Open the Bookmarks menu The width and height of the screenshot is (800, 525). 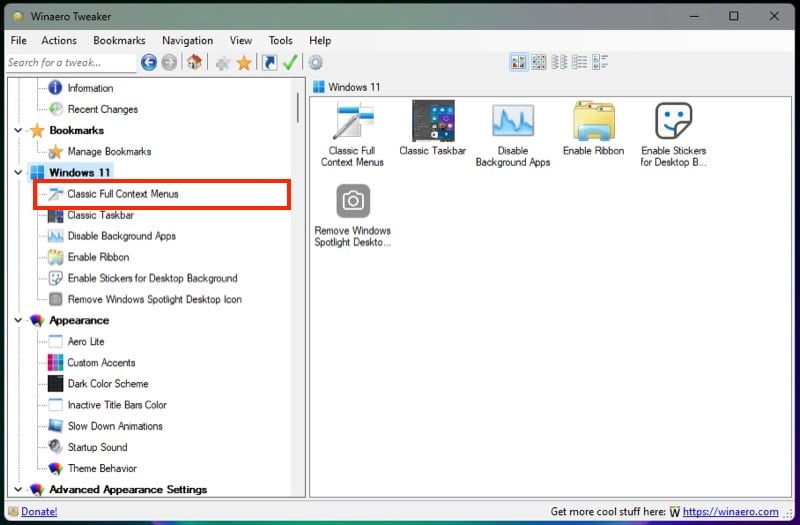(x=119, y=40)
